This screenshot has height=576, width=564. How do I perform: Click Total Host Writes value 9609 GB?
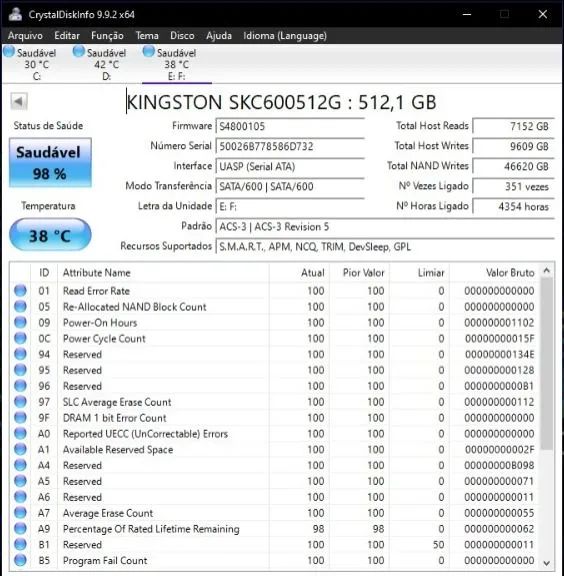coord(513,147)
